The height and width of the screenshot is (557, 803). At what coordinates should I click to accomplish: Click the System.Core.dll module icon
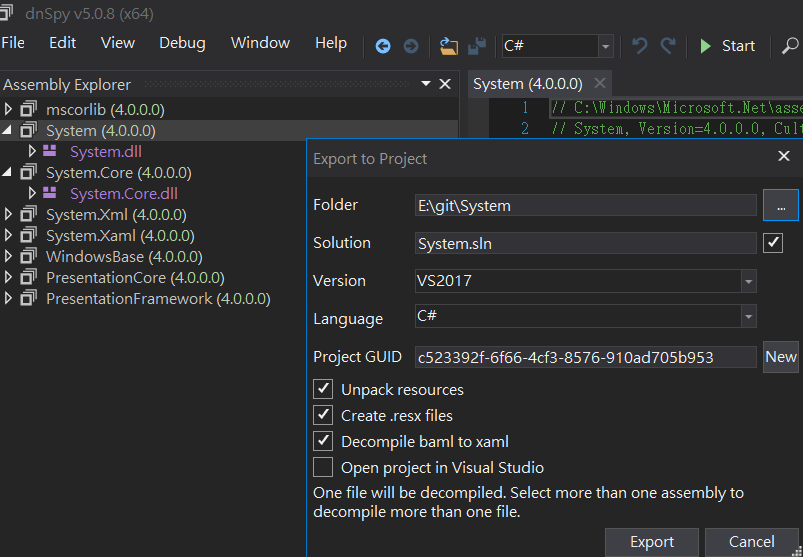[x=50, y=193]
